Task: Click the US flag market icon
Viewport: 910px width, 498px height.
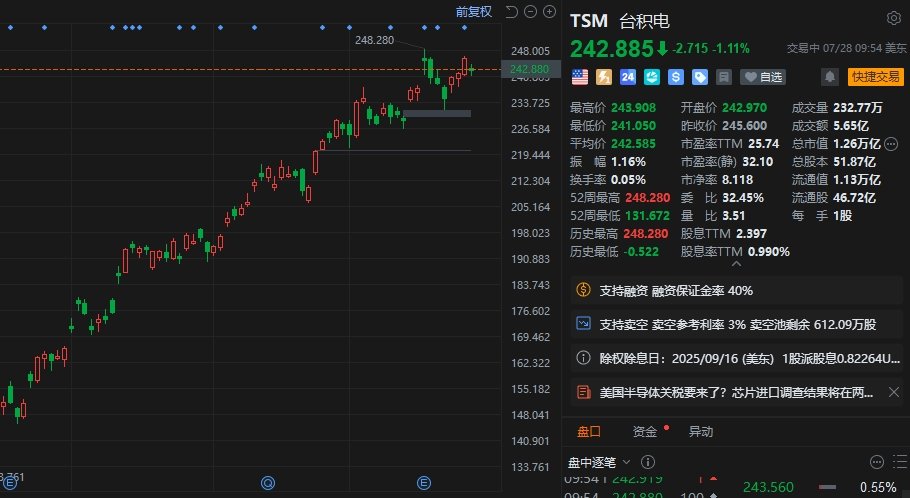Action: [x=580, y=77]
